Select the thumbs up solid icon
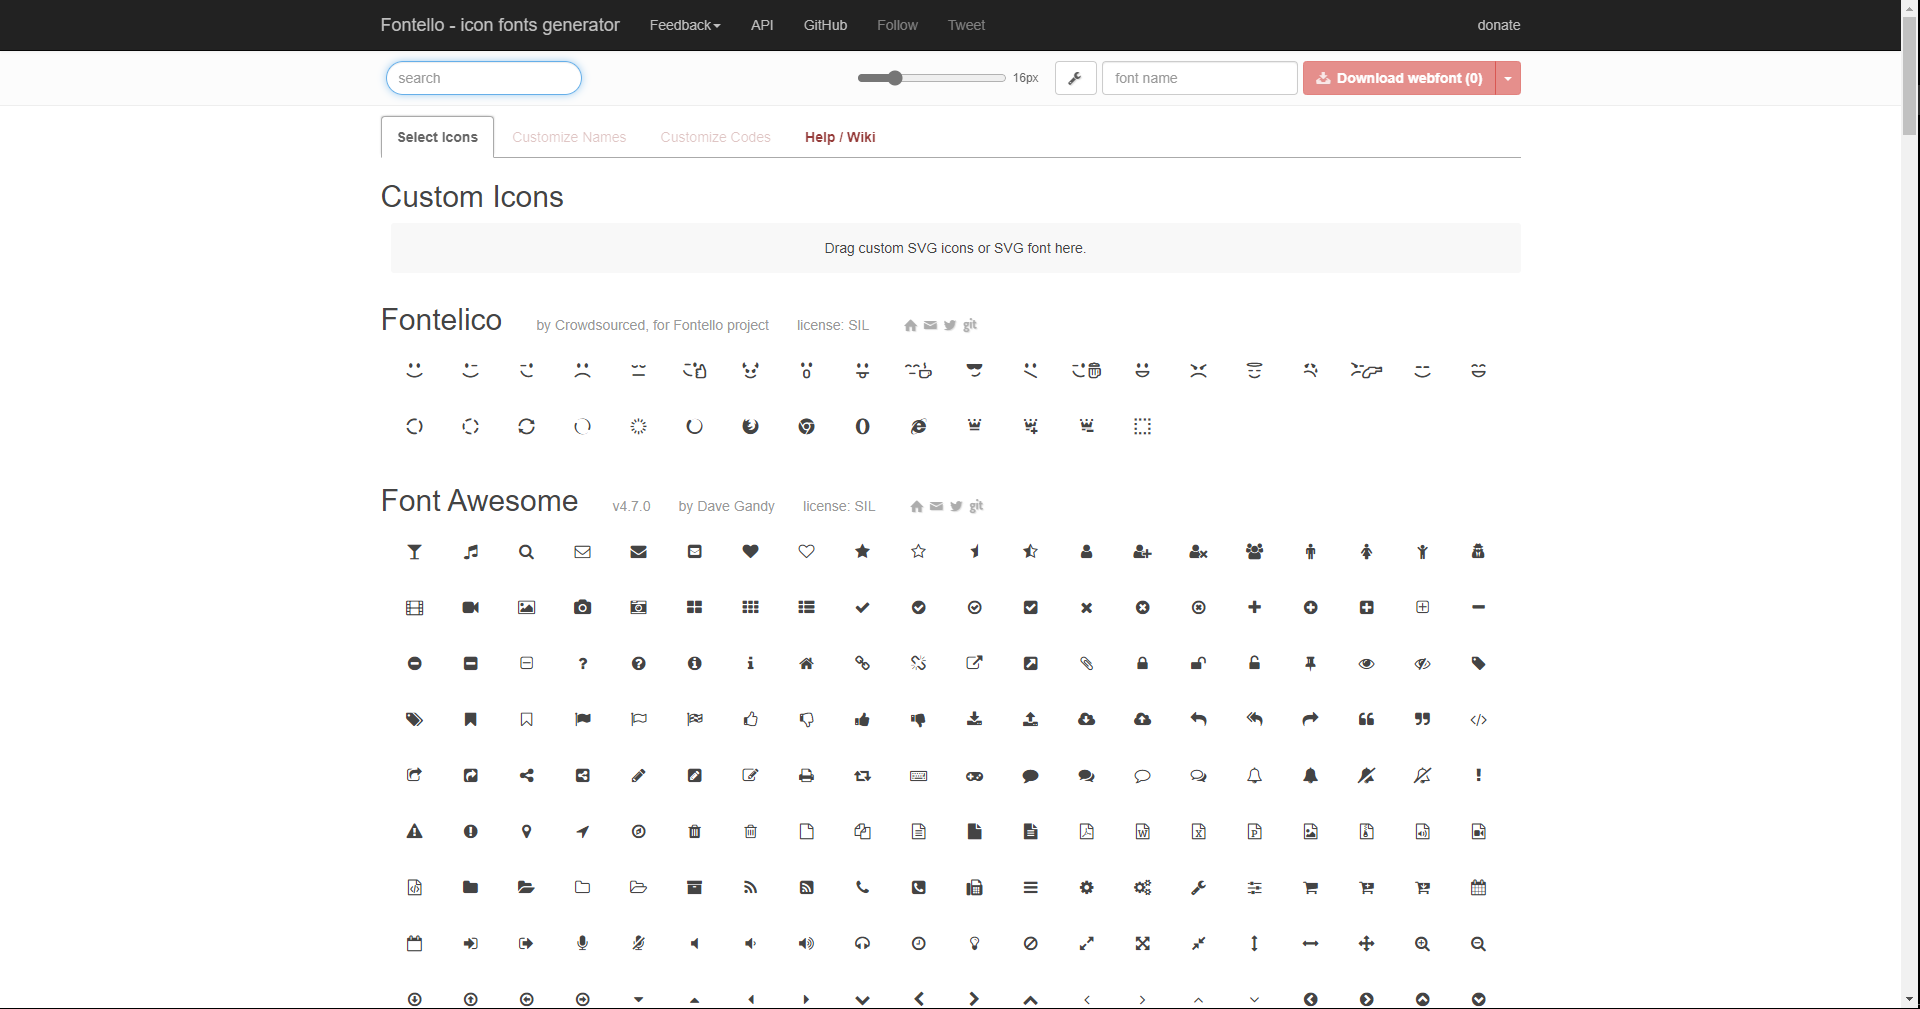Image resolution: width=1920 pixels, height=1009 pixels. [x=862, y=720]
